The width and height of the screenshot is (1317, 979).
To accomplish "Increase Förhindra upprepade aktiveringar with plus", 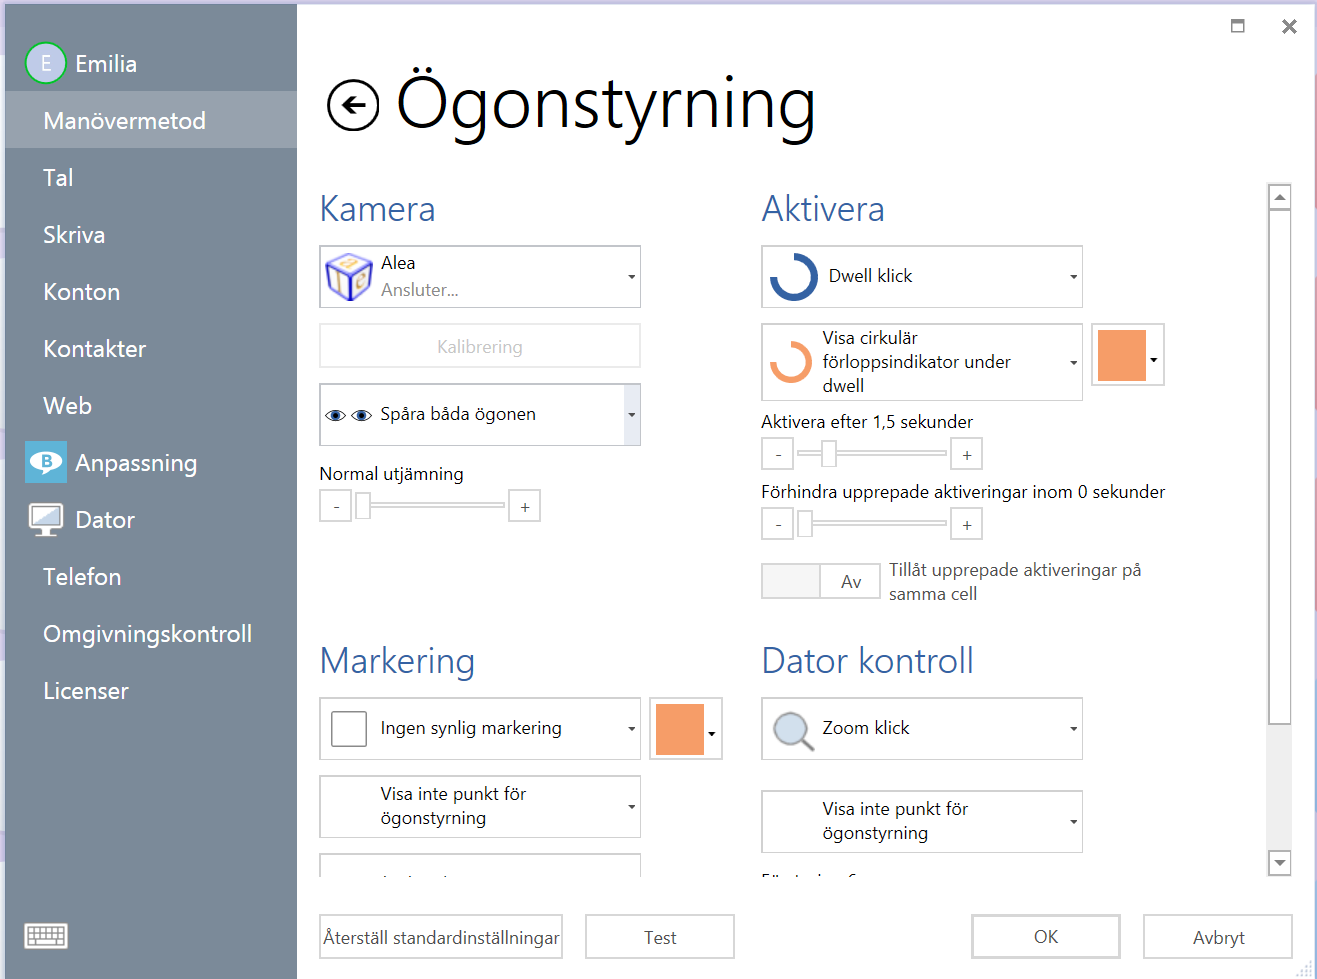I will point(967,524).
